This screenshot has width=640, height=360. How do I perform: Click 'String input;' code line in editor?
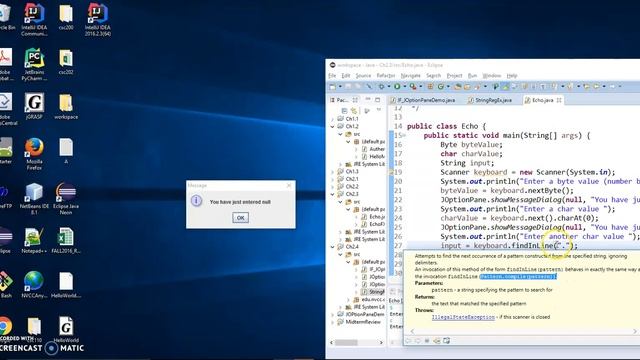coord(467,163)
